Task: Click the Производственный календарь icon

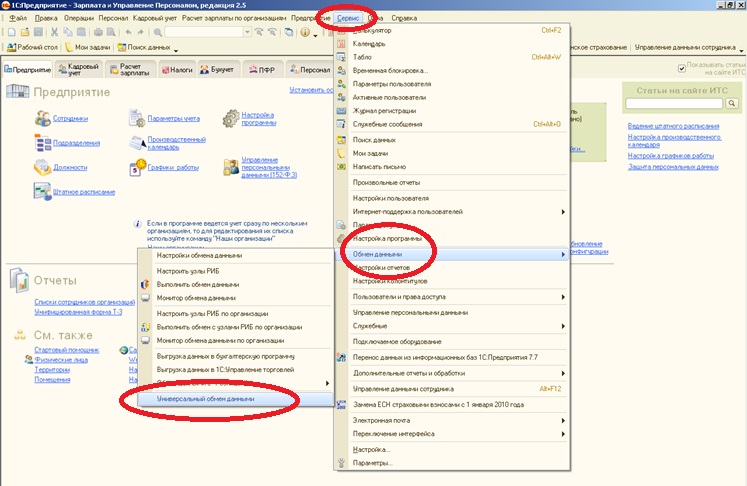Action: 137,142
